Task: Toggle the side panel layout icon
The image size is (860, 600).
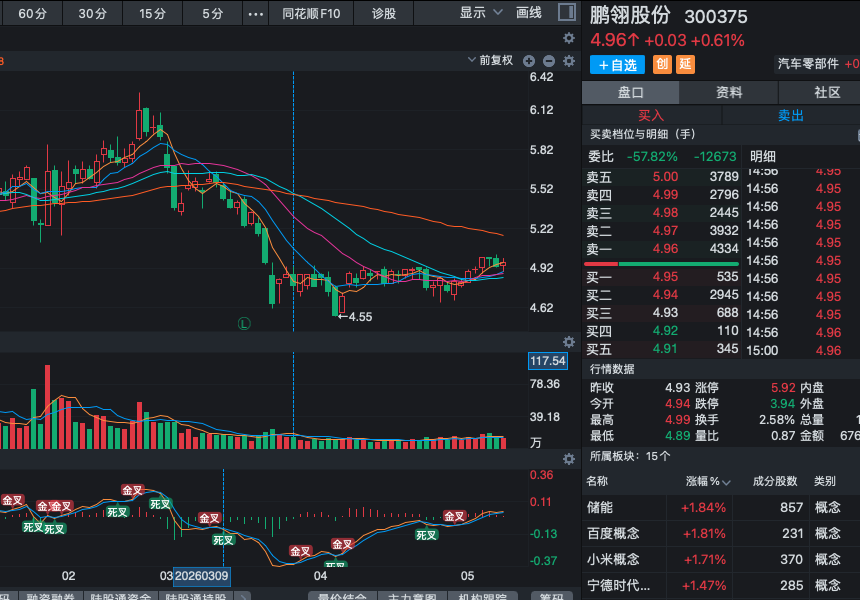Action: pos(567,12)
